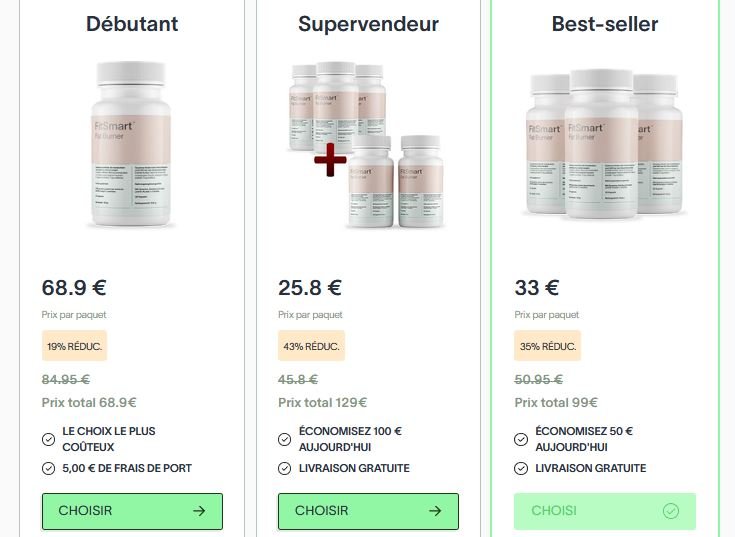This screenshot has height=537, width=735.
Task: Choose the Supervendeur package
Action: pyautogui.click(x=368, y=511)
